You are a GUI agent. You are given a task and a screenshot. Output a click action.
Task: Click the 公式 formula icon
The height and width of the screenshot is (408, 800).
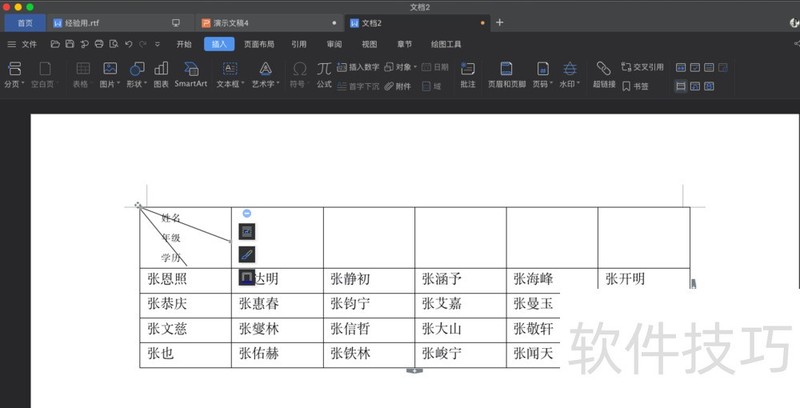[324, 74]
